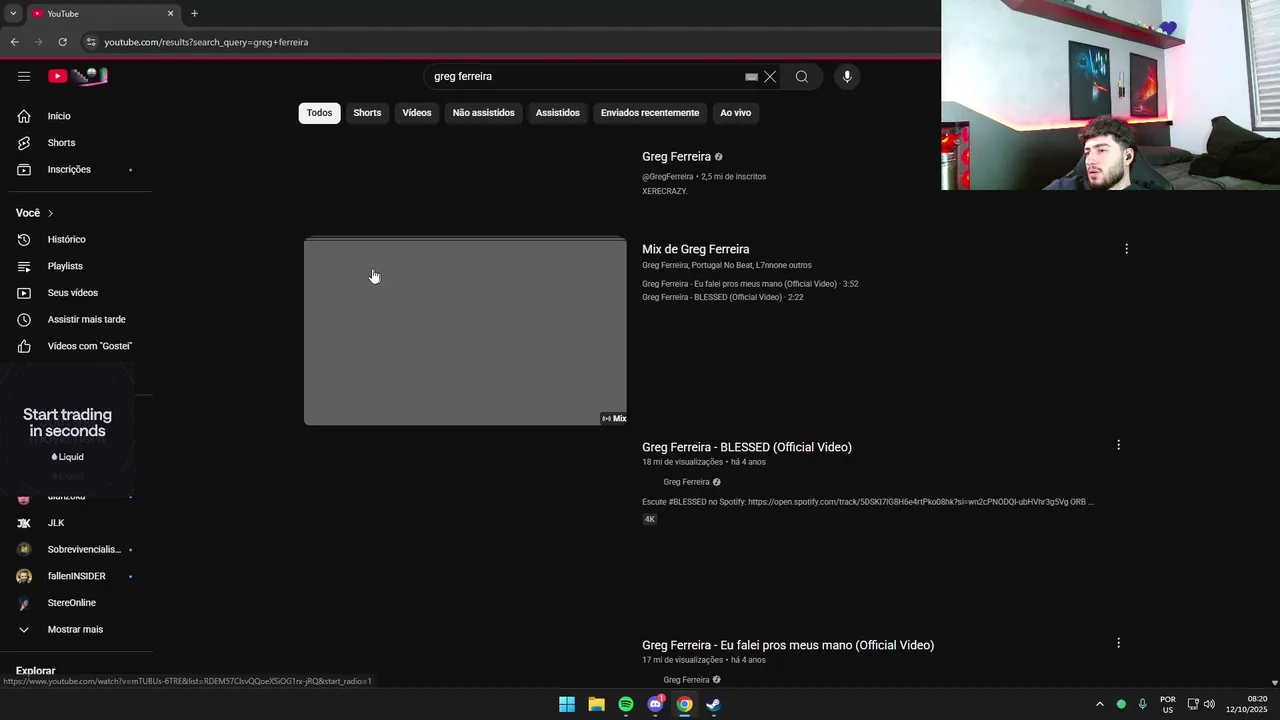Open the fallenINSIDER subscription channel
Viewport: 1280px width, 720px height.
76,577
